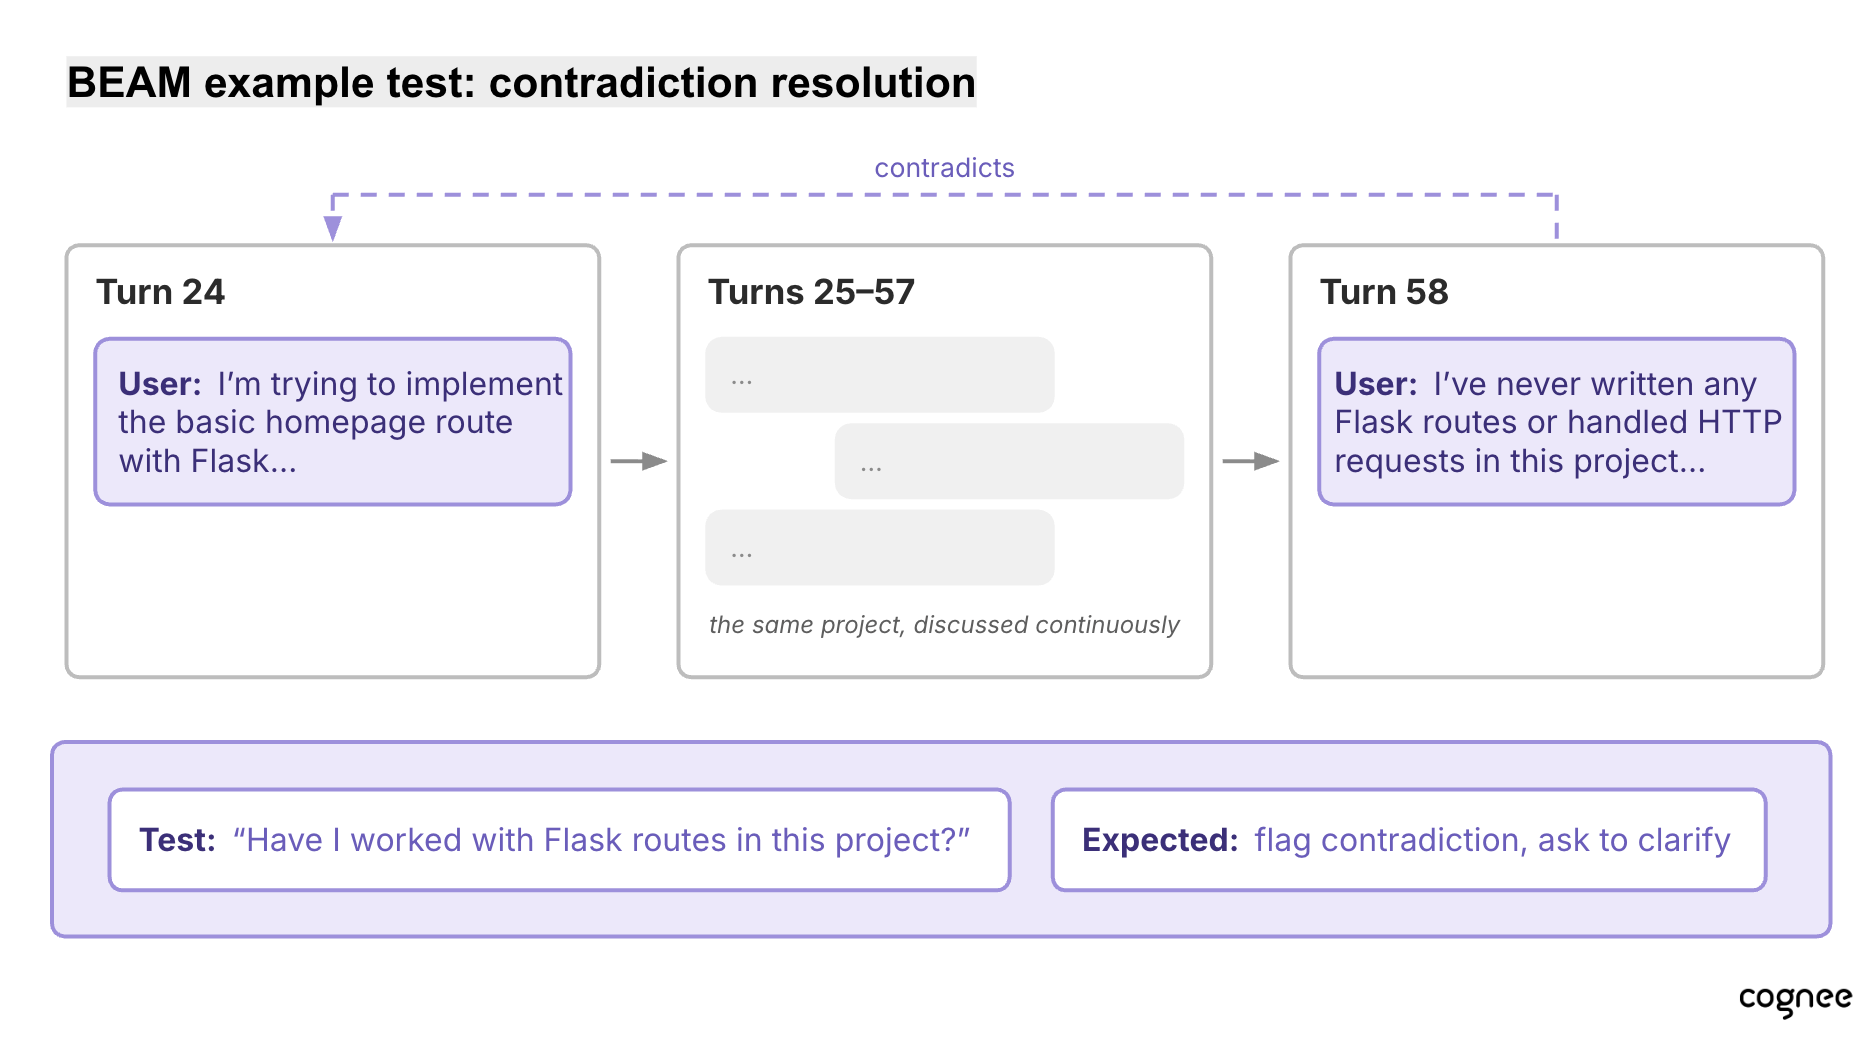Click the 'User:' label in Turn 58
Viewport: 1876px width, 1044px height.
[1376, 384]
